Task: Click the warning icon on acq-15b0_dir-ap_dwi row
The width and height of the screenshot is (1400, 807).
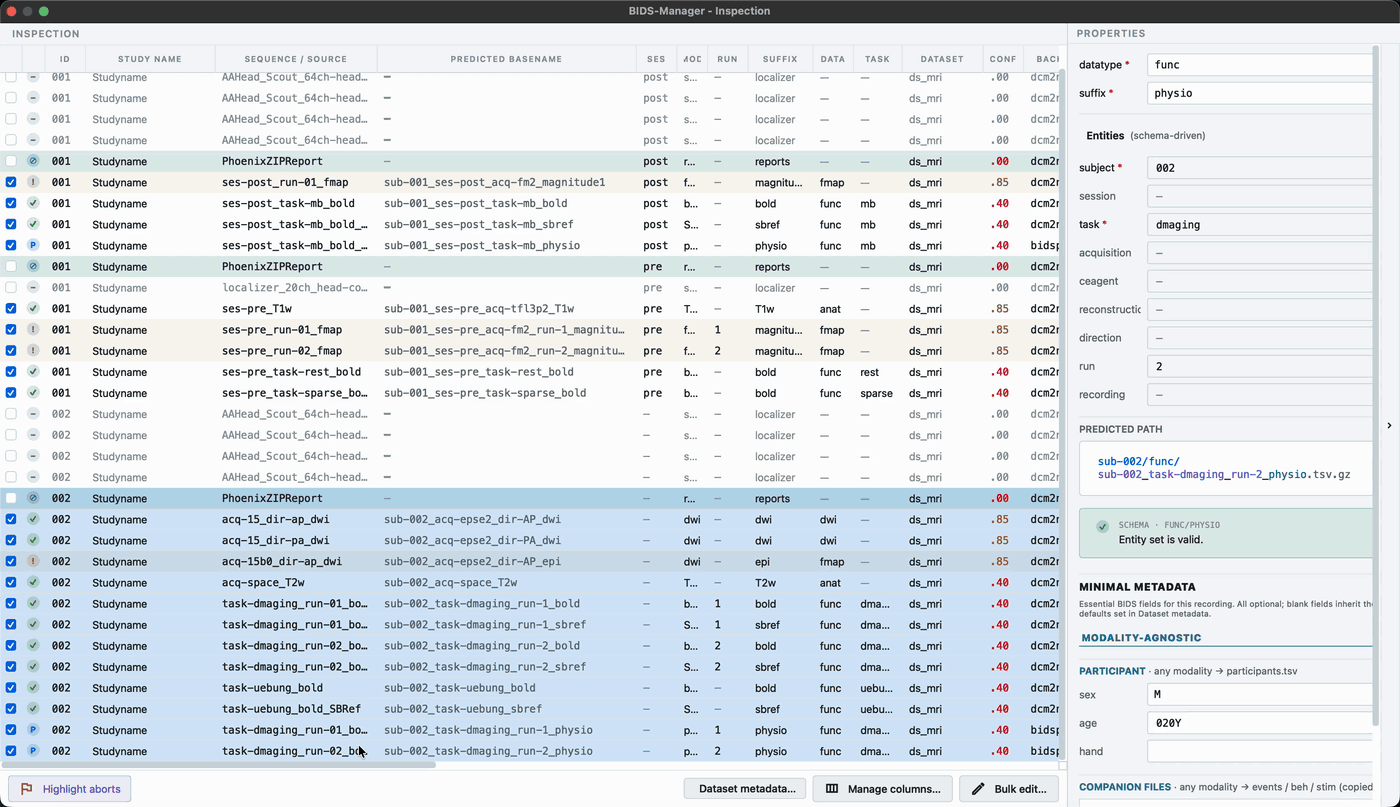Action: pyautogui.click(x=33, y=562)
